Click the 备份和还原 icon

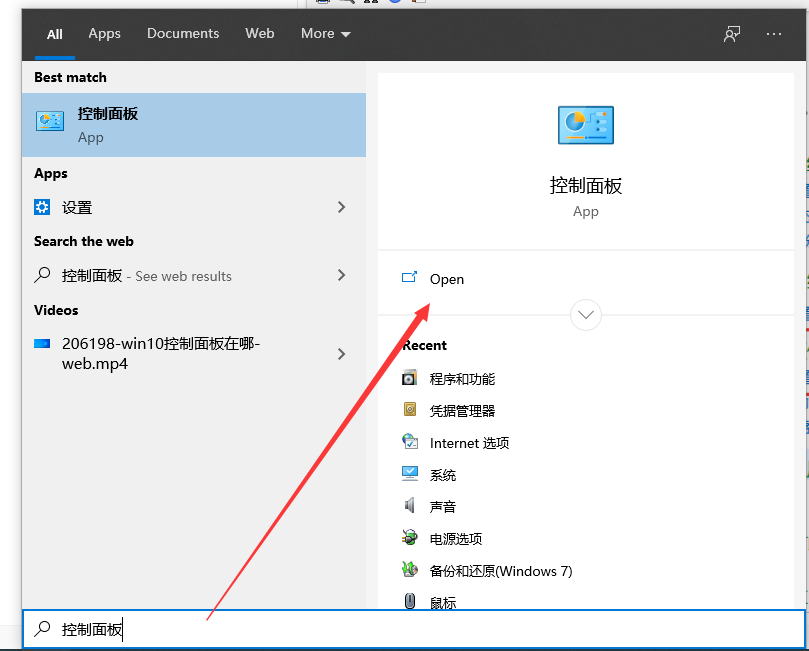click(x=410, y=569)
